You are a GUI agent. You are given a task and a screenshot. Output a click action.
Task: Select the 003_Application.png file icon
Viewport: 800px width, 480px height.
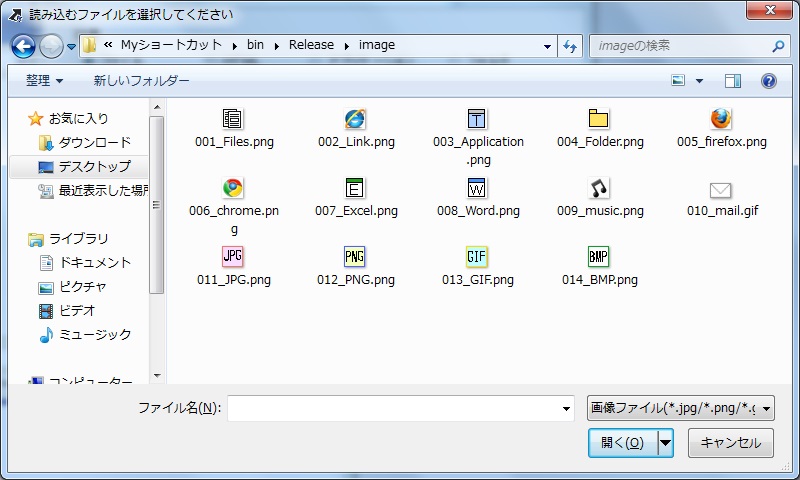click(477, 118)
